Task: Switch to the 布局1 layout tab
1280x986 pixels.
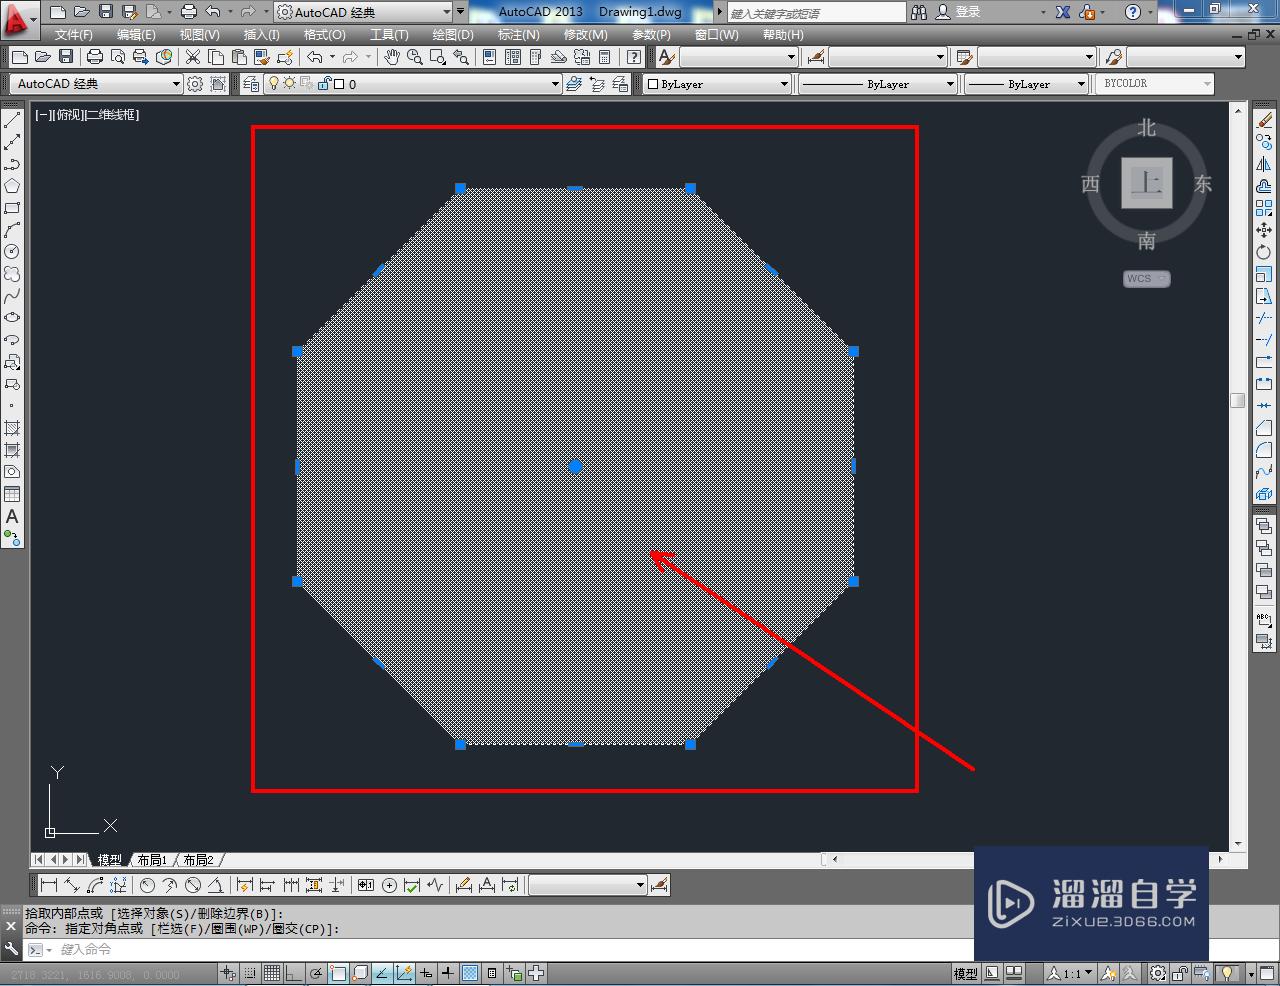Action: [x=152, y=860]
